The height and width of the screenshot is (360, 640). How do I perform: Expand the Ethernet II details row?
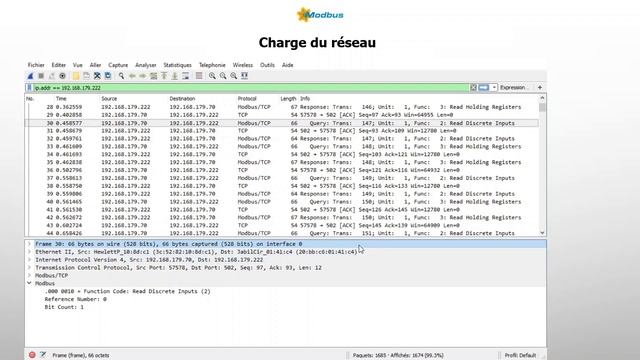click(29, 252)
